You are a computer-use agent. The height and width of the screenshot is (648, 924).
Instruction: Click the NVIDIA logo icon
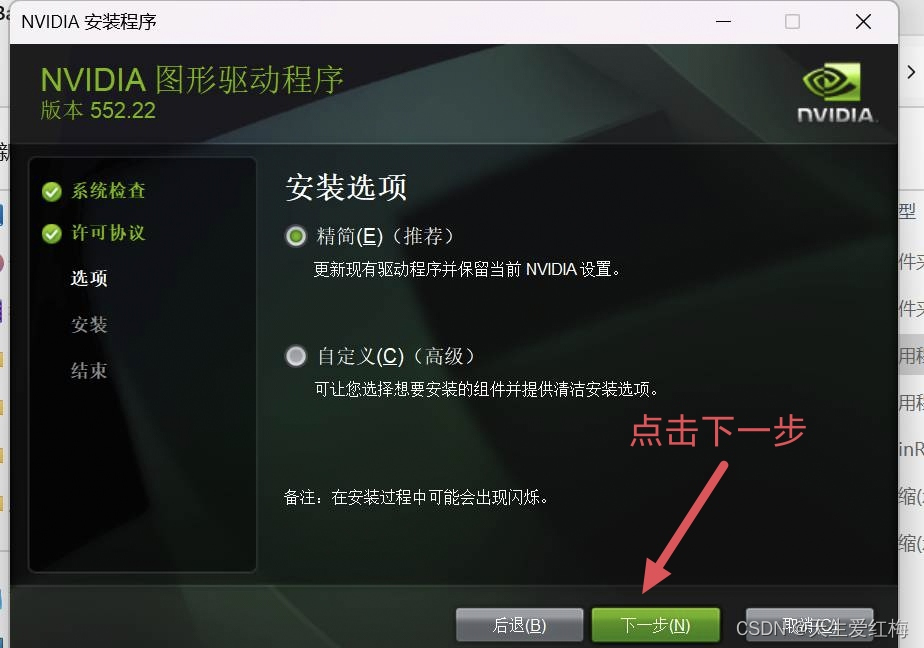click(834, 92)
